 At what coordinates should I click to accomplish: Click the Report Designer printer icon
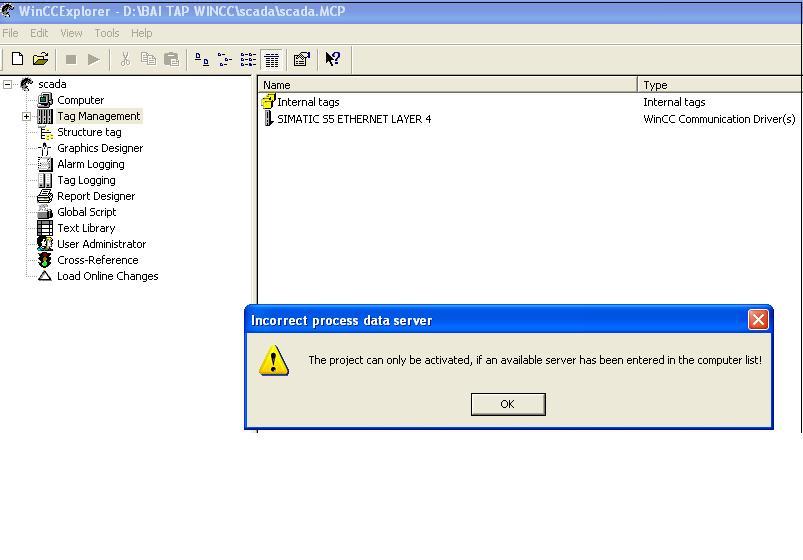tap(45, 196)
